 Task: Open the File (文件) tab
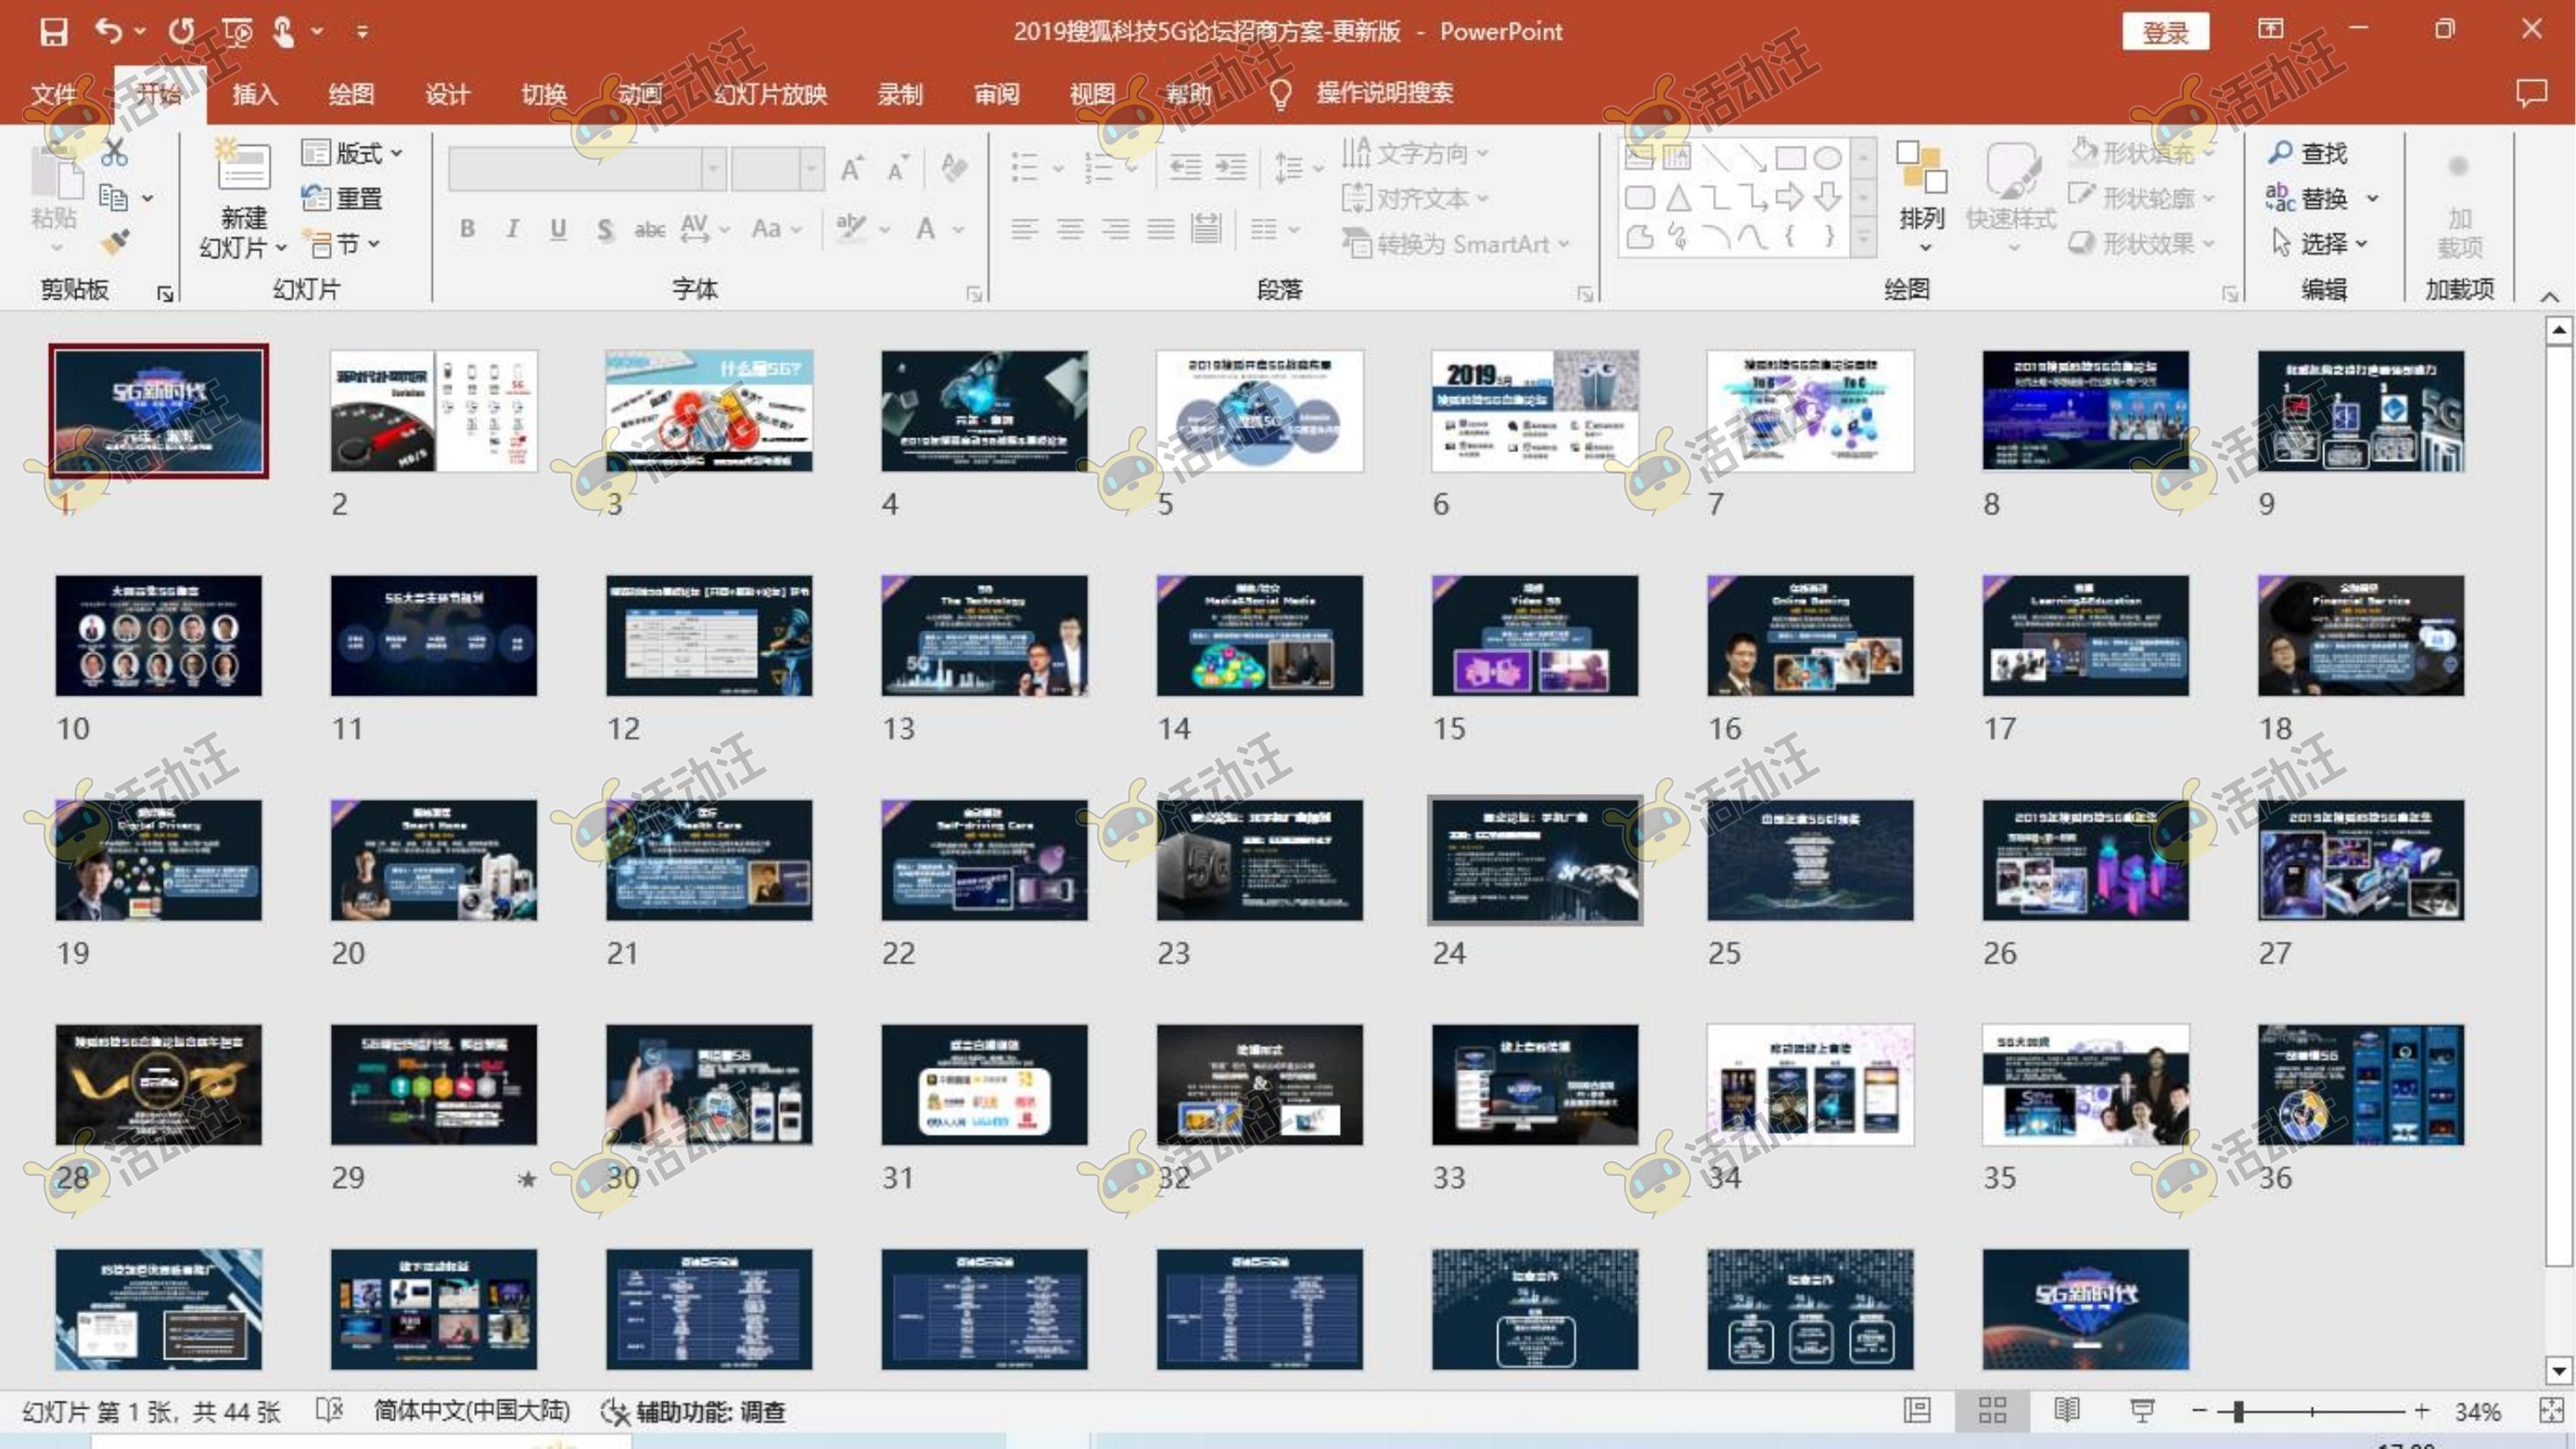(54, 94)
